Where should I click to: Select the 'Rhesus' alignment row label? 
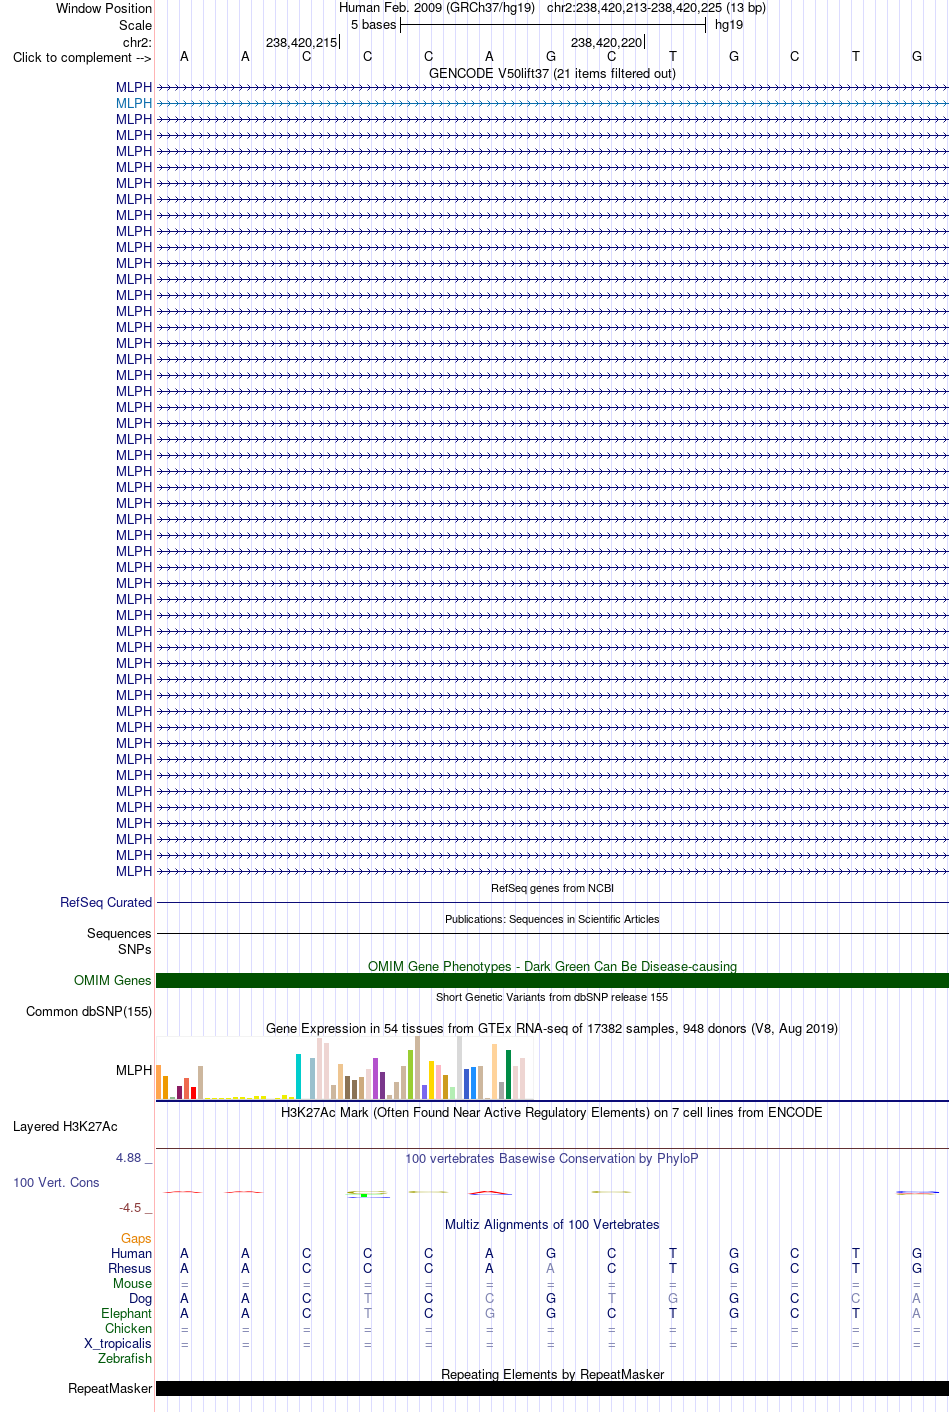click(130, 1268)
